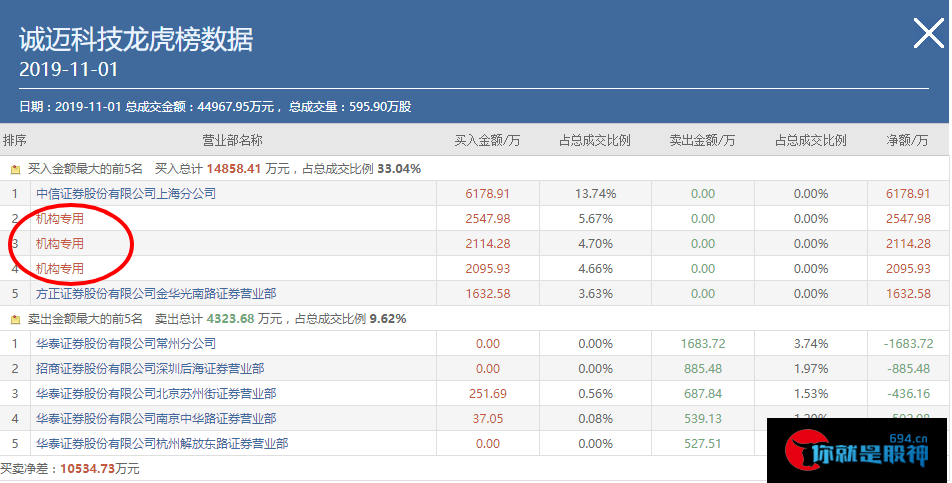Open 机构专用 link with buy amount 2547.98

pos(60,218)
